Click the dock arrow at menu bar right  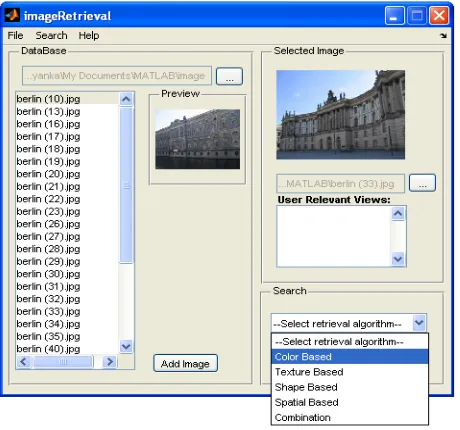pyautogui.click(x=443, y=35)
